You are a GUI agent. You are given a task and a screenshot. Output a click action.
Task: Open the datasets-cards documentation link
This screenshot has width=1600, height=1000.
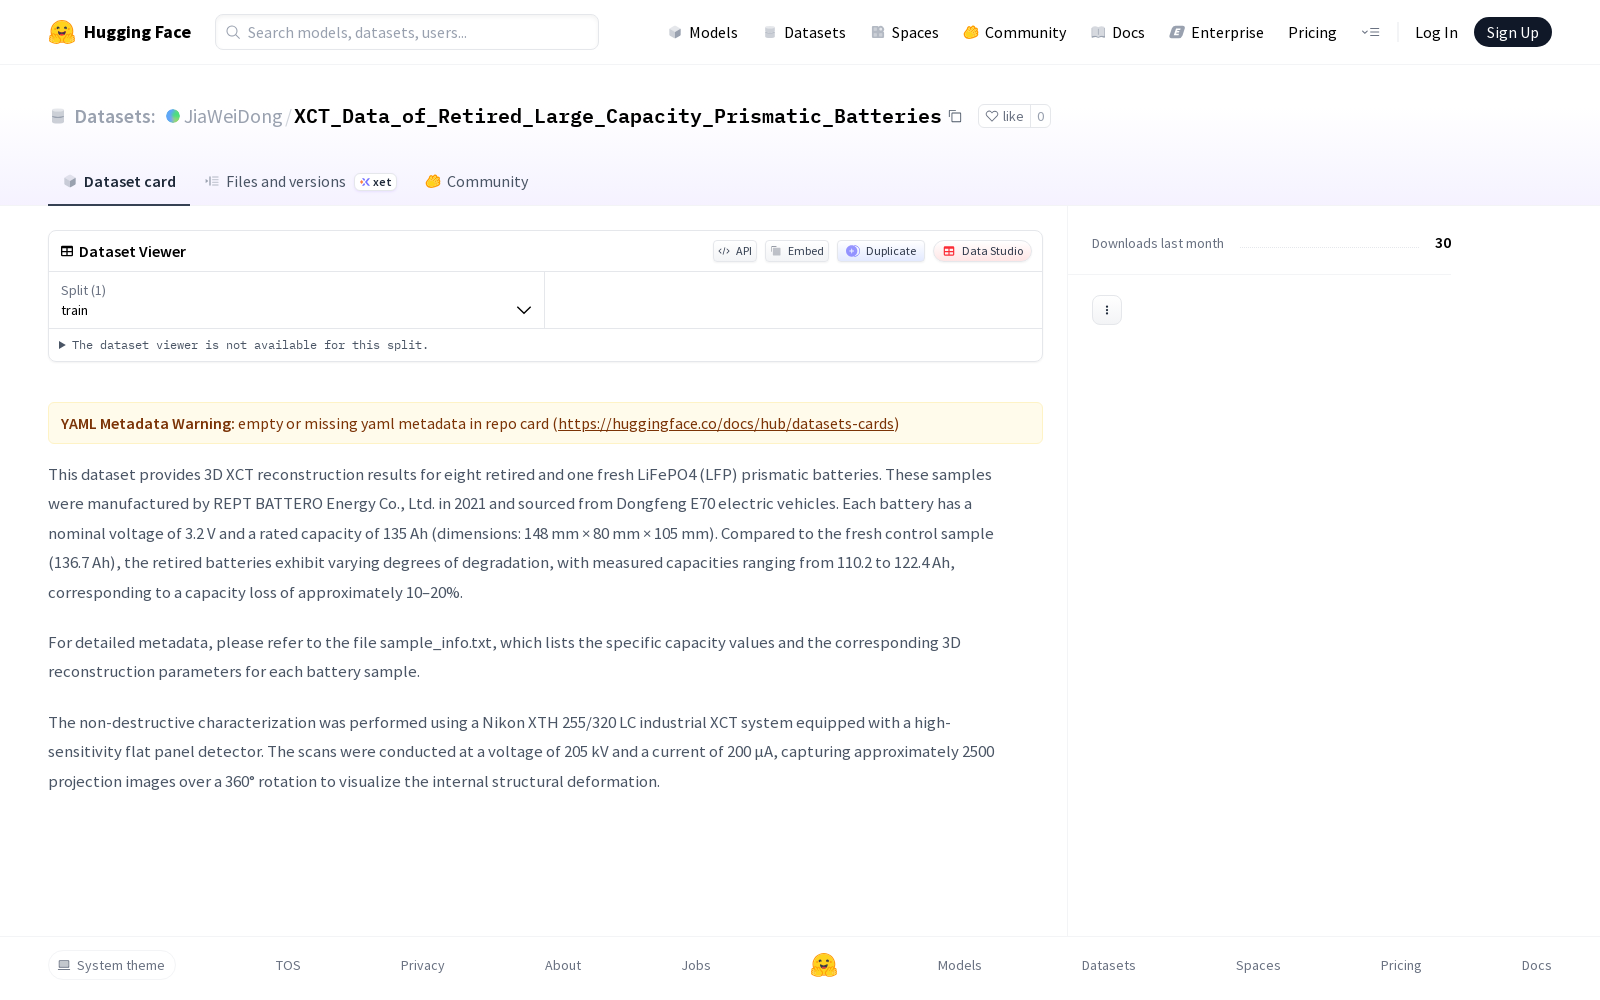(x=726, y=423)
